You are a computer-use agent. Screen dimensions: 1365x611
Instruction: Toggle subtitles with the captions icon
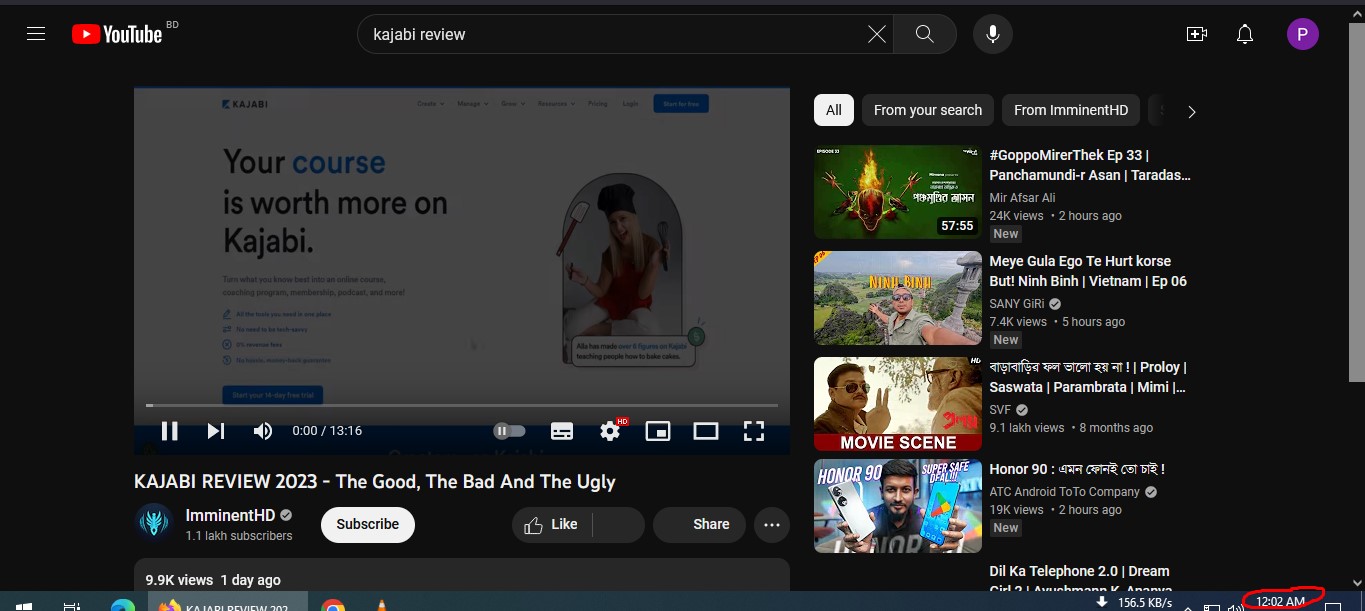tap(562, 431)
